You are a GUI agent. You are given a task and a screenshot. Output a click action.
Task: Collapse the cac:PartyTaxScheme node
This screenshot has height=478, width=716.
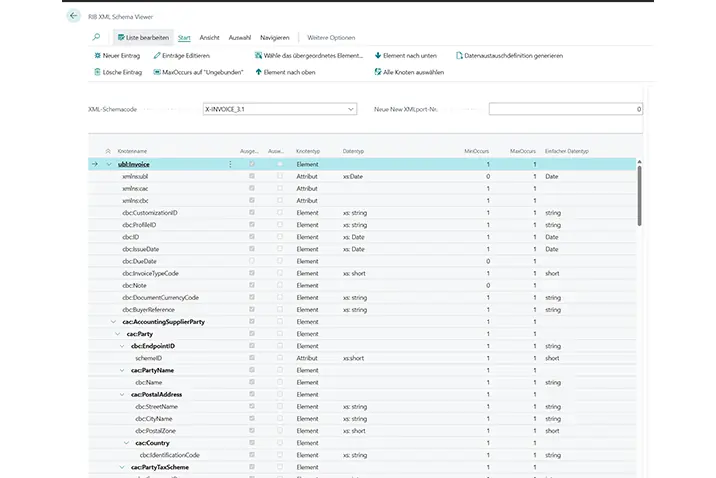point(122,467)
